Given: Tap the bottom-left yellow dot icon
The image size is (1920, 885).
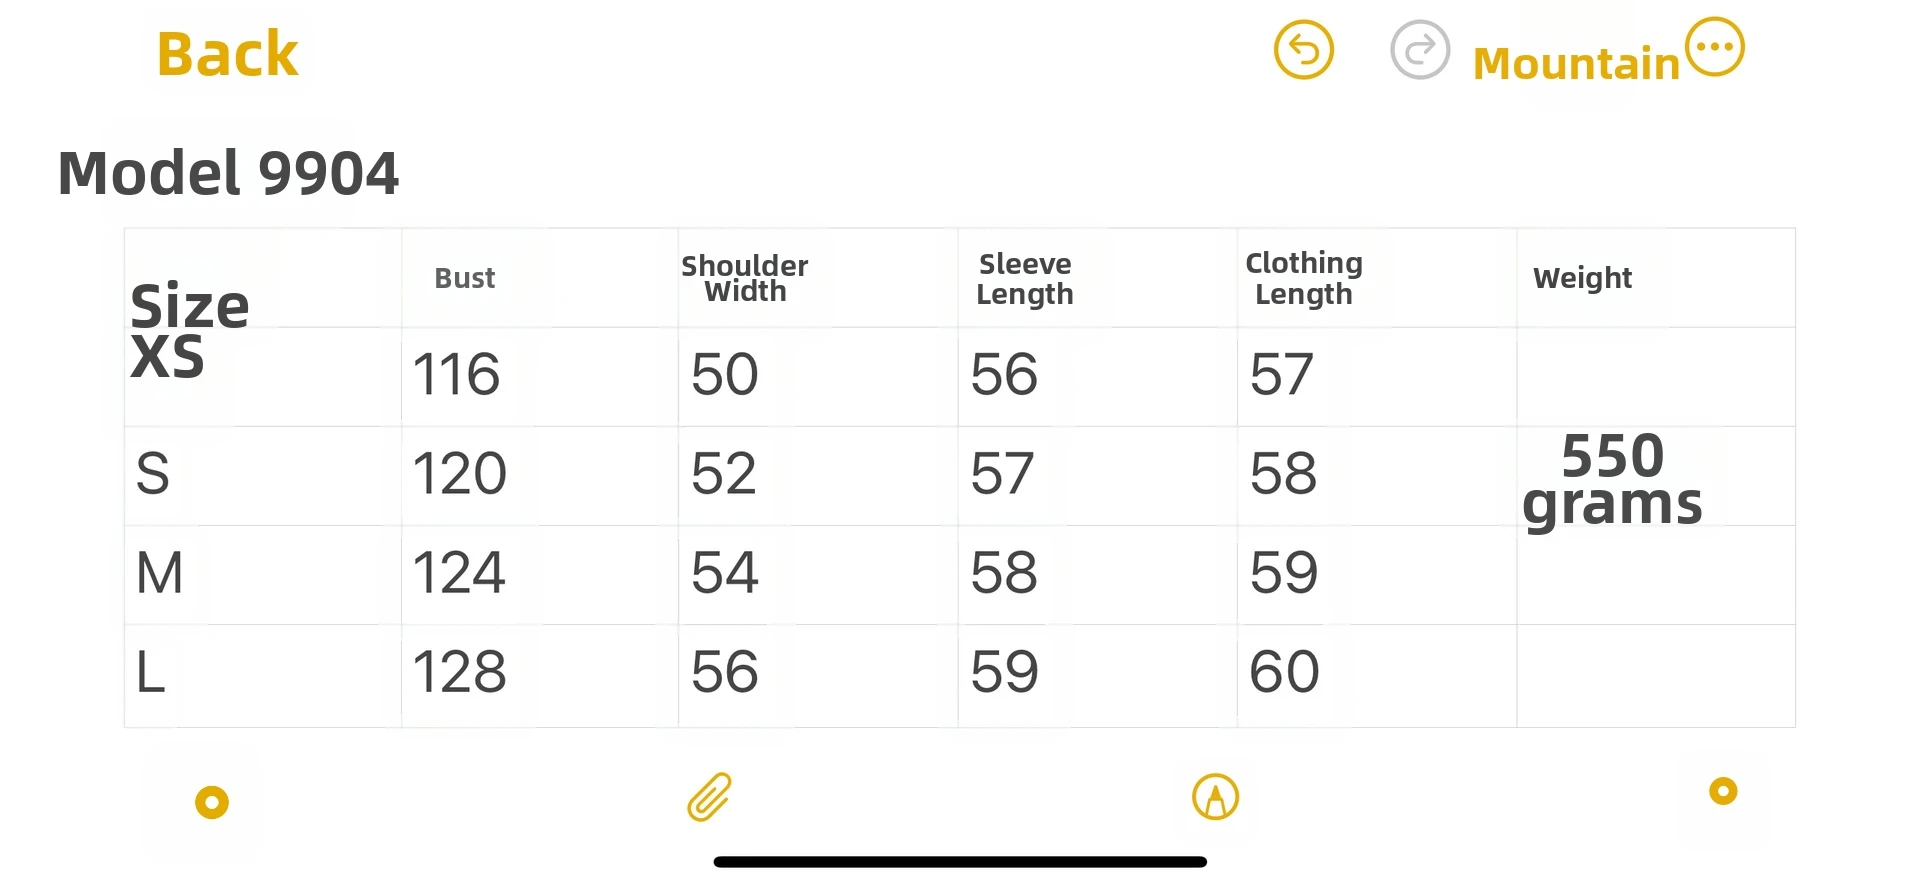Looking at the screenshot, I should (x=212, y=802).
